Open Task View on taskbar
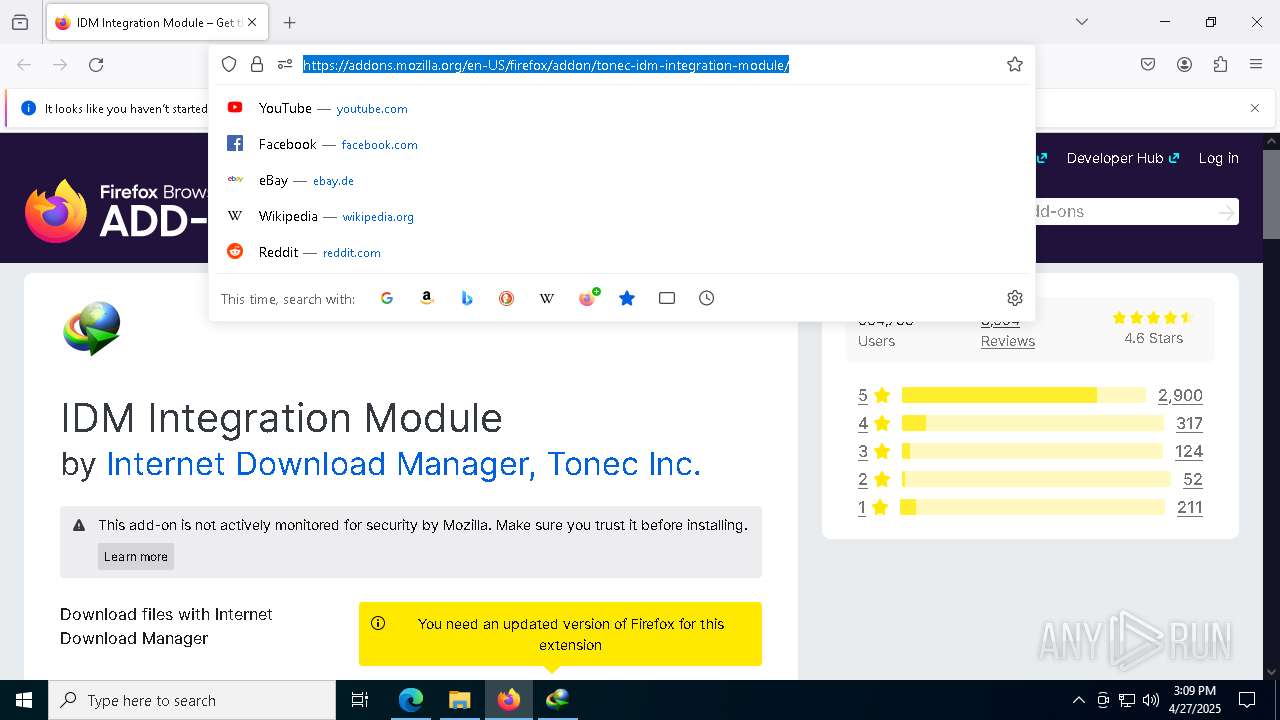The height and width of the screenshot is (720, 1280). [360, 700]
